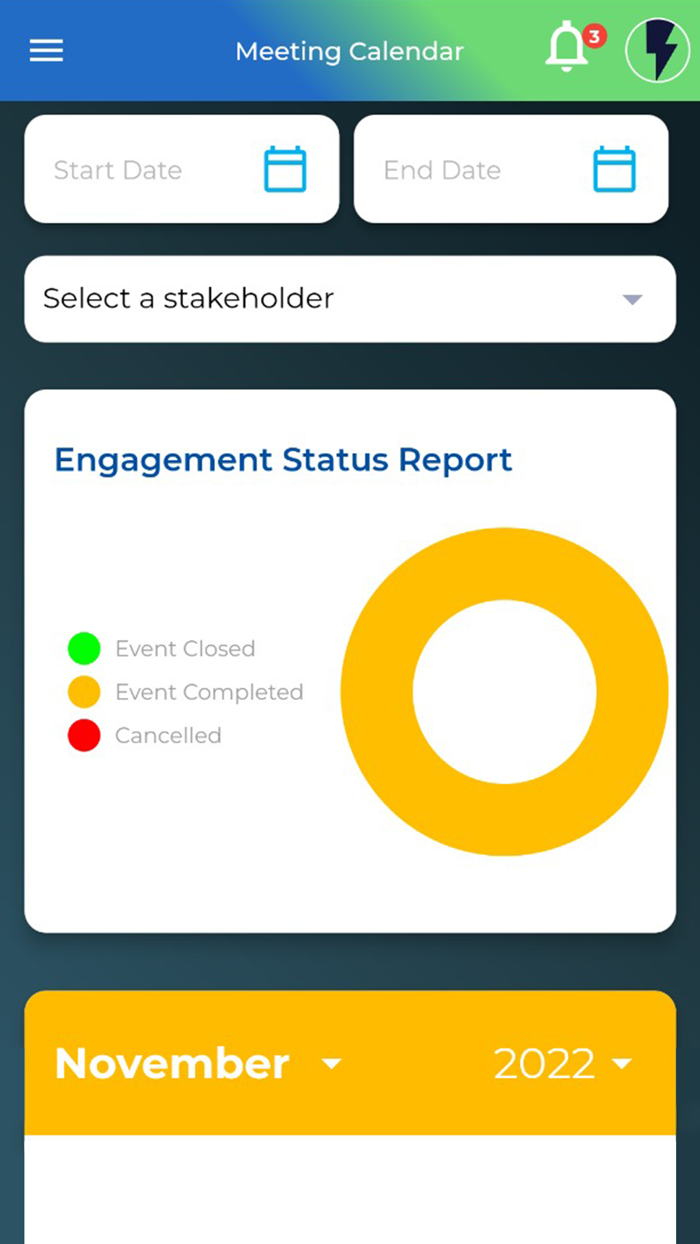Tap the lightning bolt profile avatar

point(657,51)
